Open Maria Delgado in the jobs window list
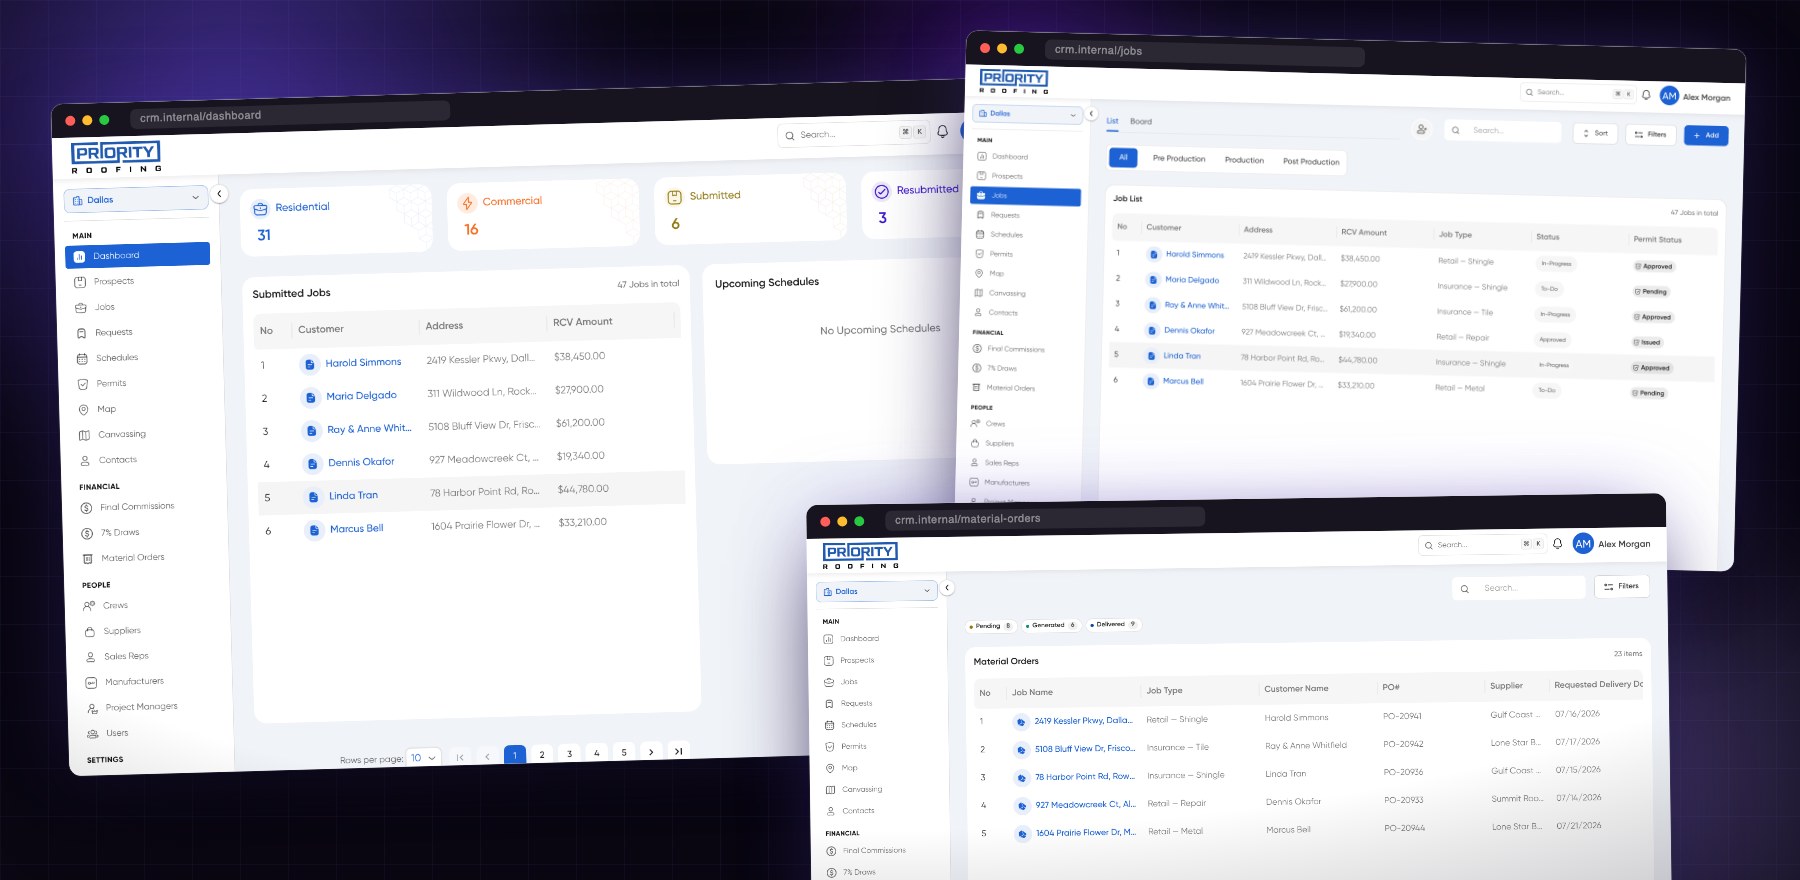The height and width of the screenshot is (880, 1800). pos(1192,280)
